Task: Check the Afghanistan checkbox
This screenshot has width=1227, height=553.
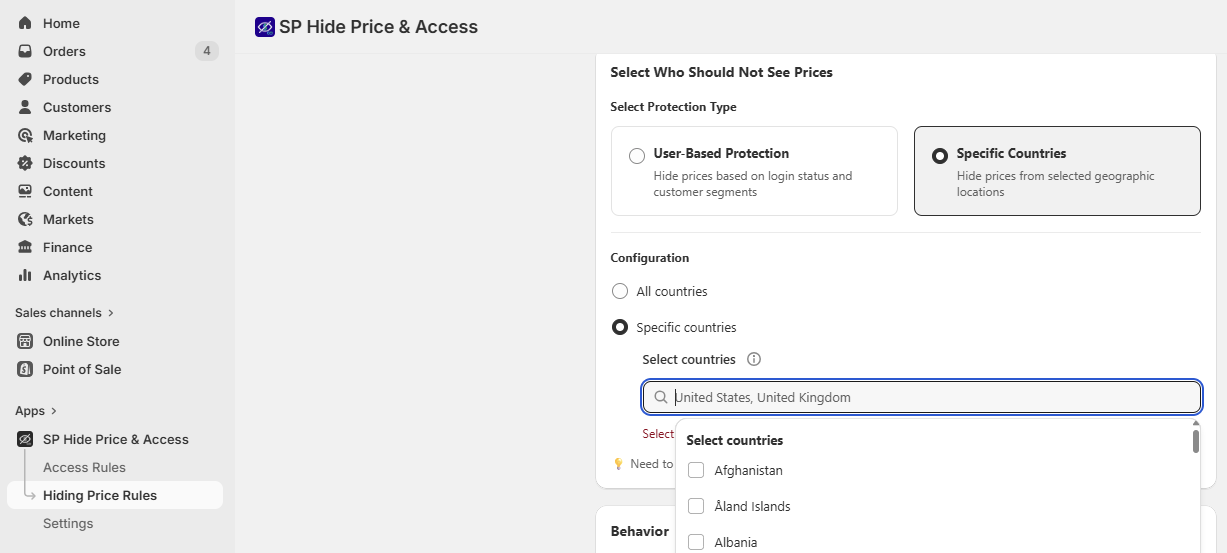Action: (696, 470)
